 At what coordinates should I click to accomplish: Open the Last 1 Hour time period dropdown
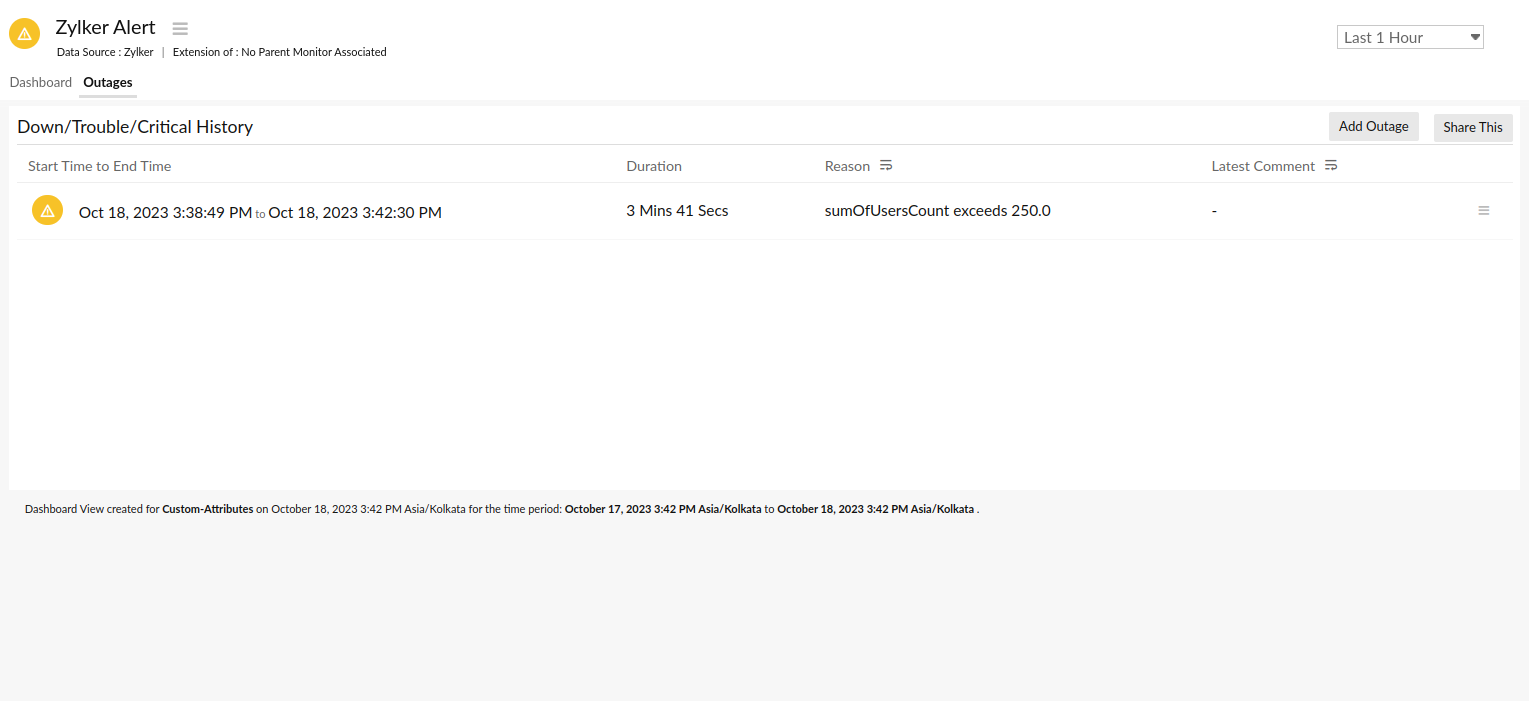point(1410,36)
